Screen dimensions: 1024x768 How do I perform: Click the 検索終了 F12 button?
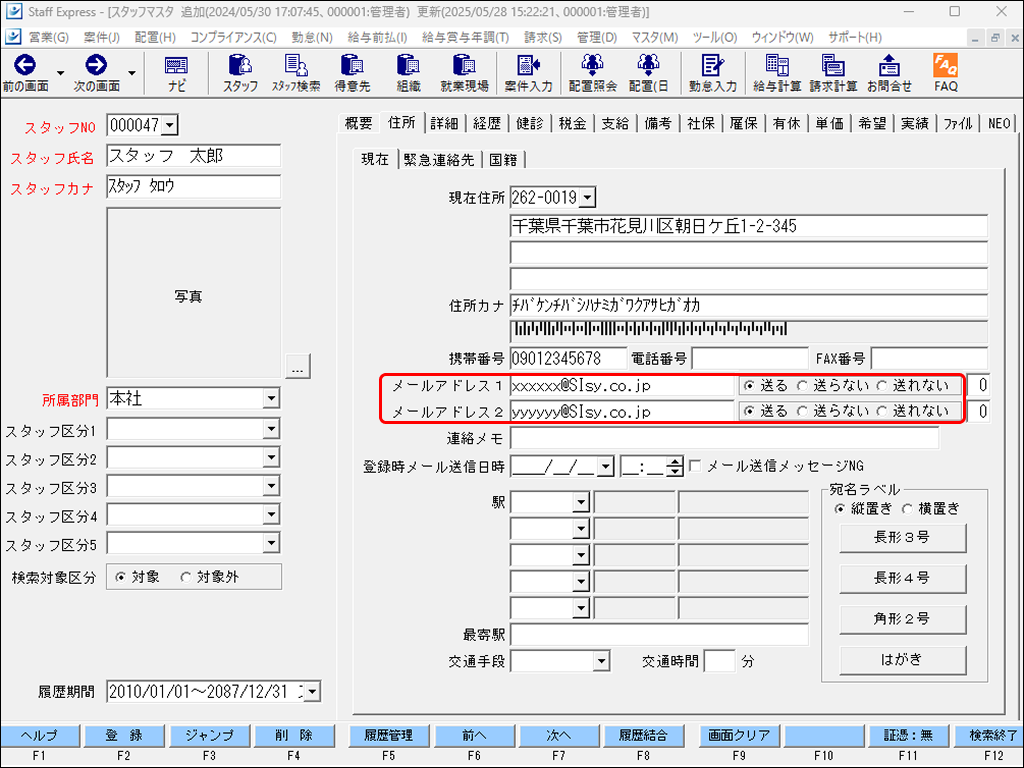click(x=991, y=735)
